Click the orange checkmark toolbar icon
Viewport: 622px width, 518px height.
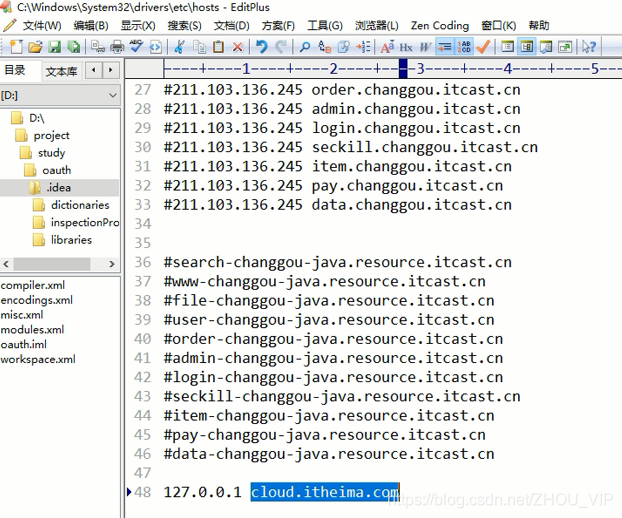483,47
